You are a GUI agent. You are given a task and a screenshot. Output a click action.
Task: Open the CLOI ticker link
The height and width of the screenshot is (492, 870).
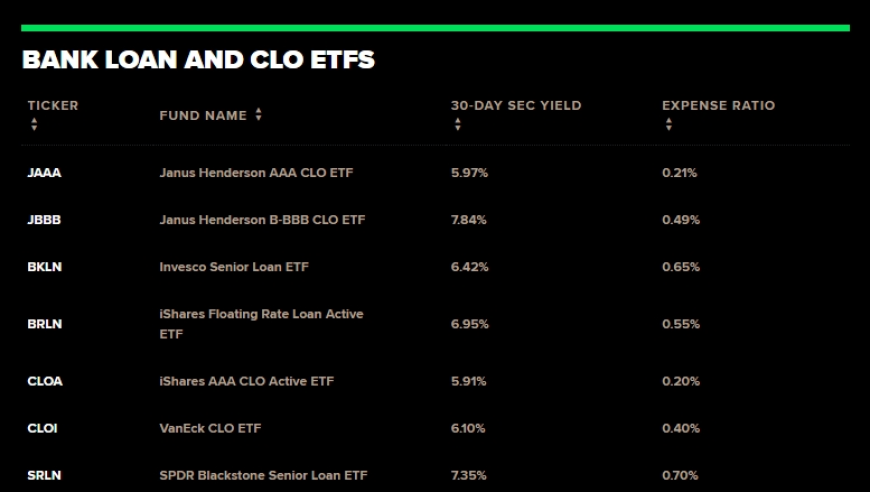pyautogui.click(x=43, y=428)
